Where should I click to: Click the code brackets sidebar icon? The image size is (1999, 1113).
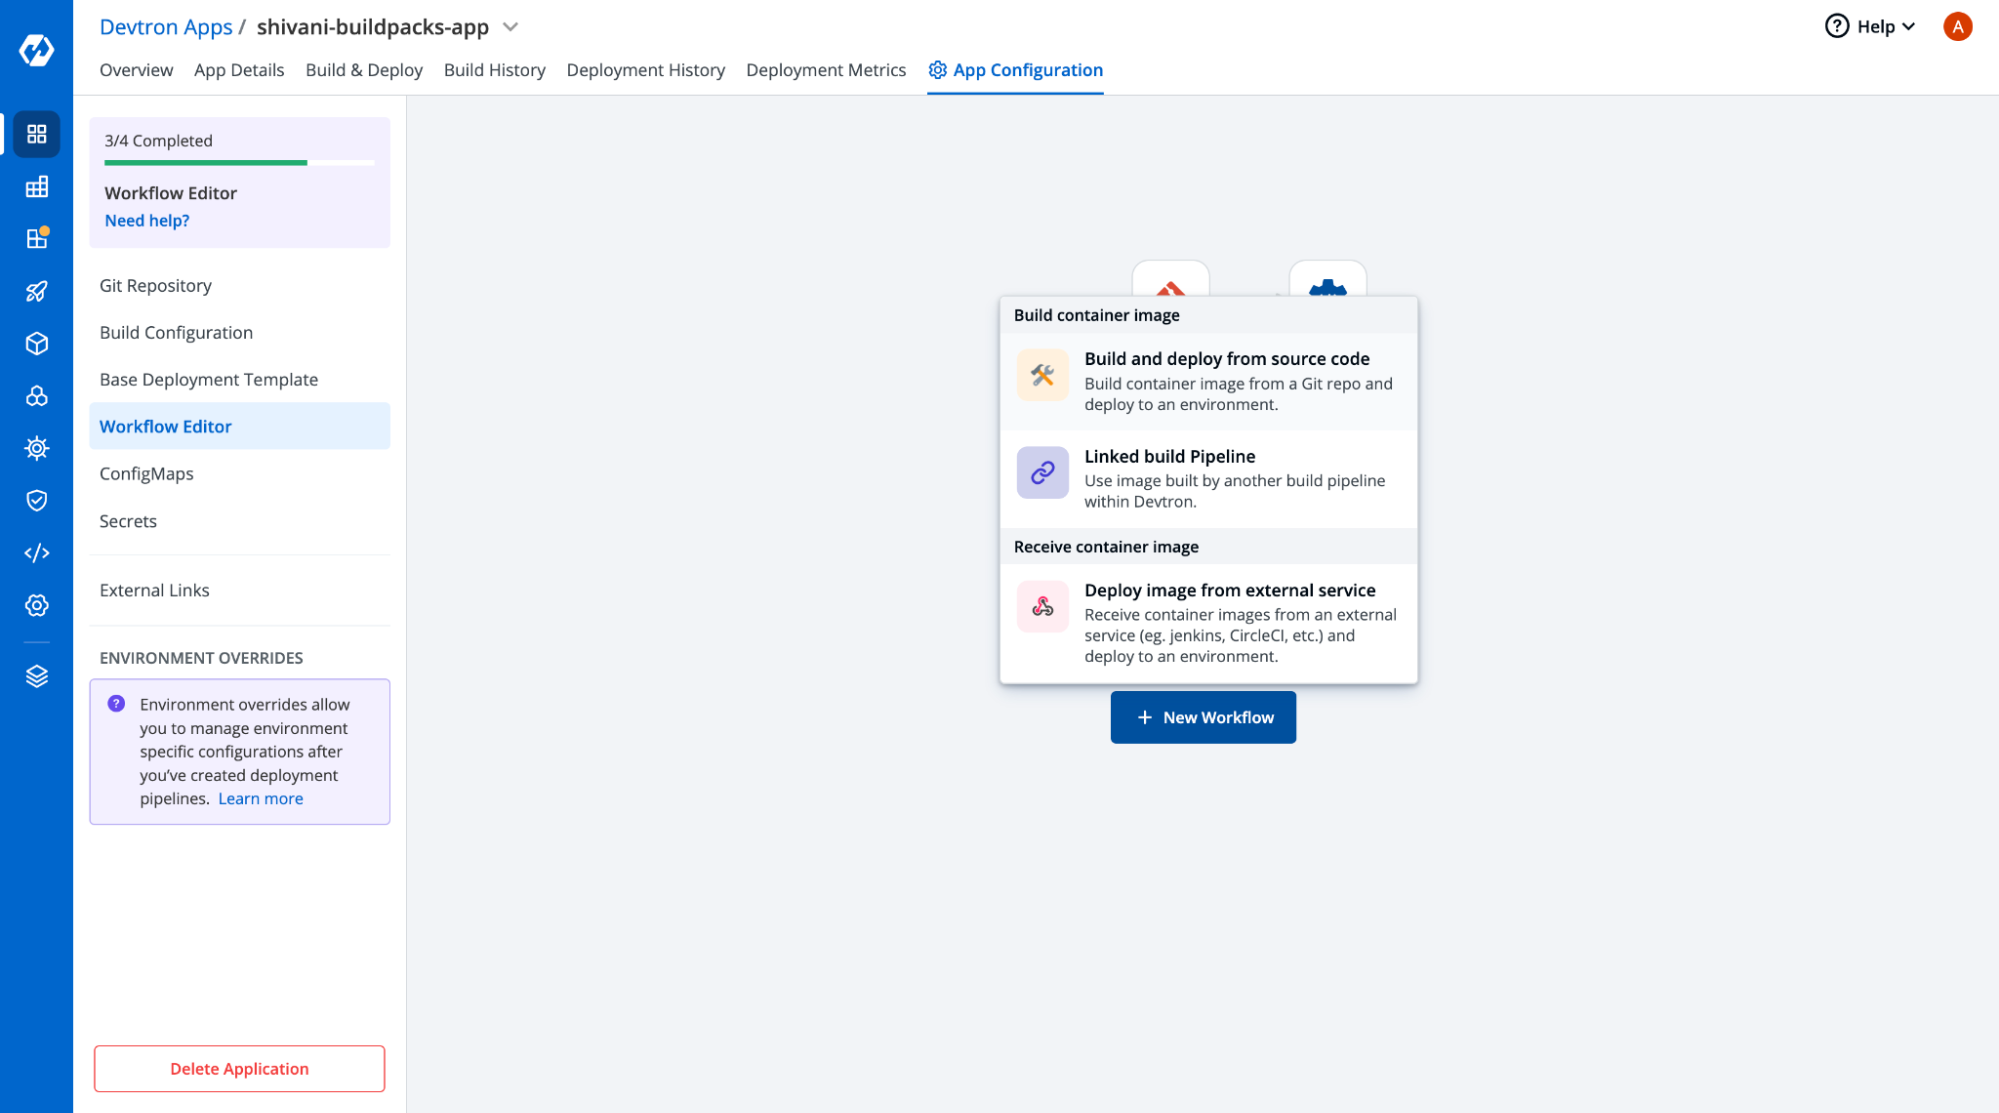[37, 553]
